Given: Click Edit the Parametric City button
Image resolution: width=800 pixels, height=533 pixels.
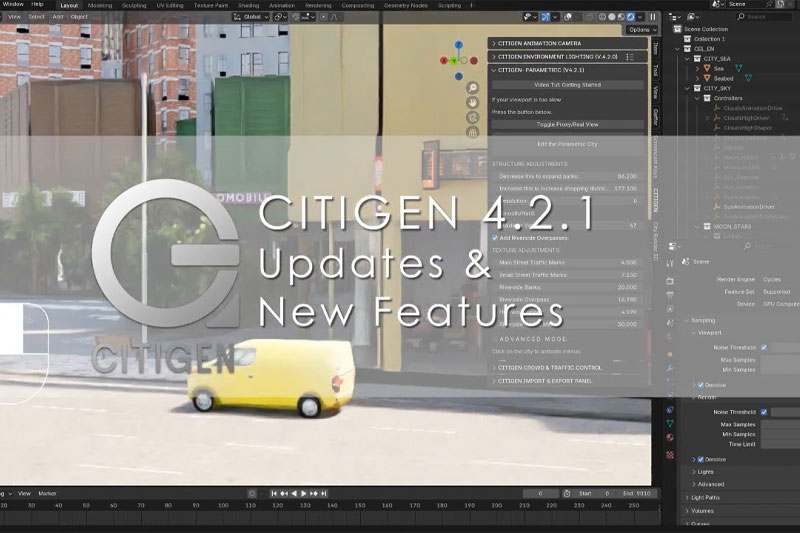Looking at the screenshot, I should 567,144.
